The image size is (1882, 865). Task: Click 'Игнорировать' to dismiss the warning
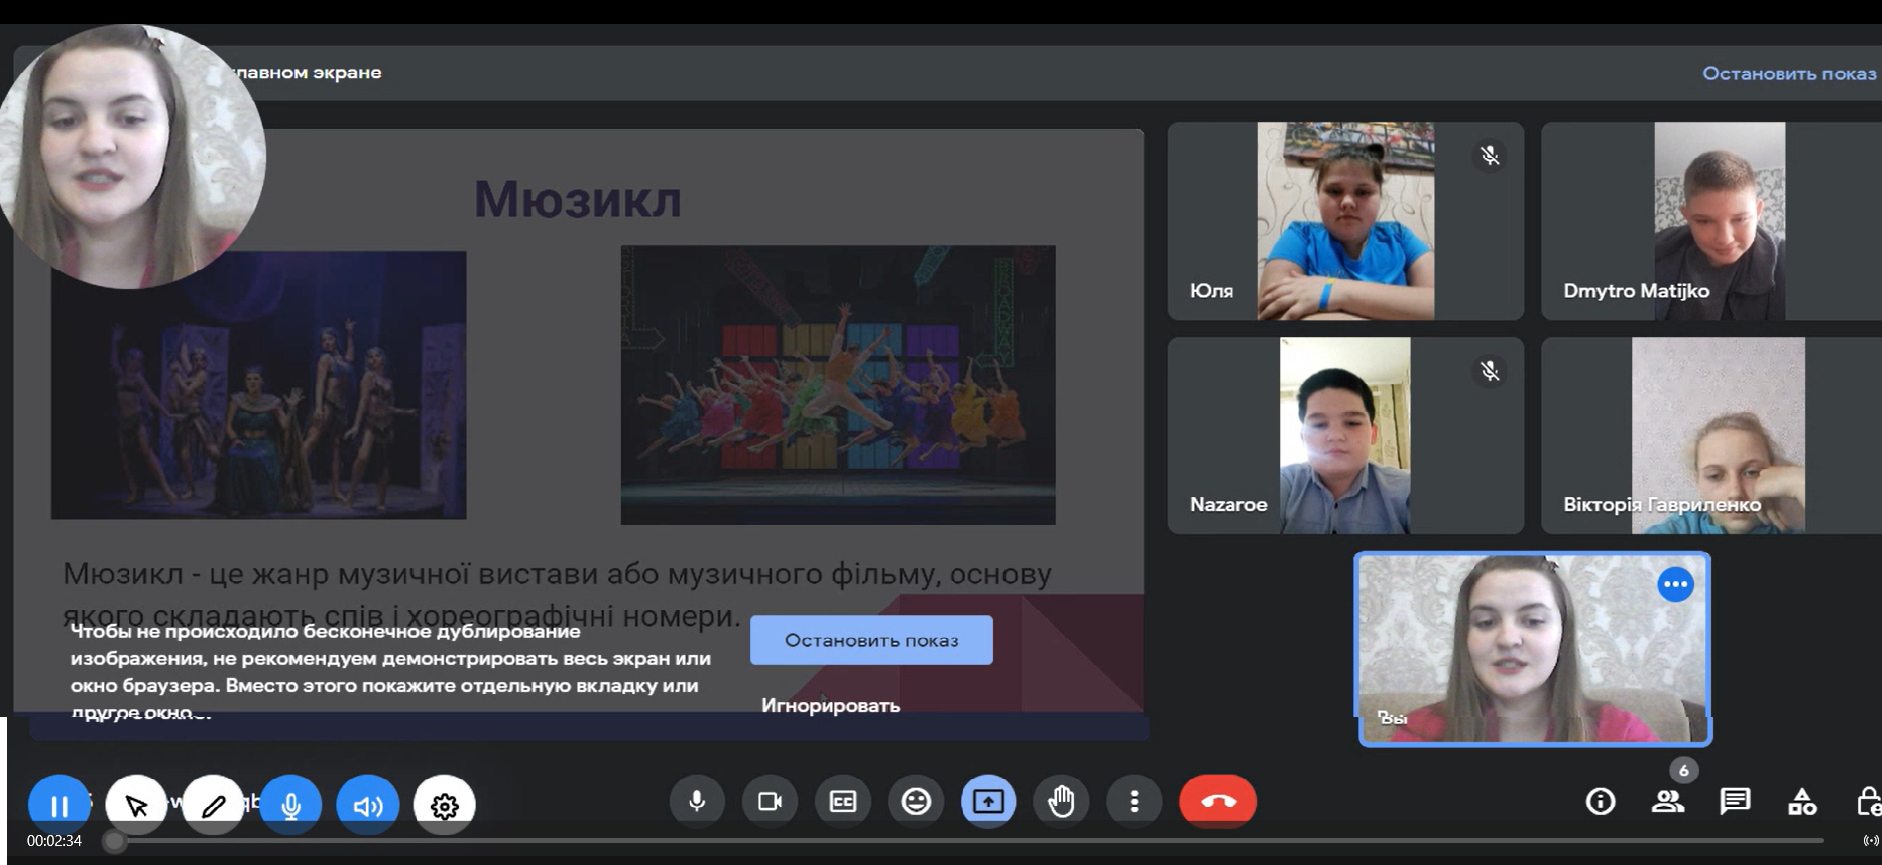[x=830, y=705]
